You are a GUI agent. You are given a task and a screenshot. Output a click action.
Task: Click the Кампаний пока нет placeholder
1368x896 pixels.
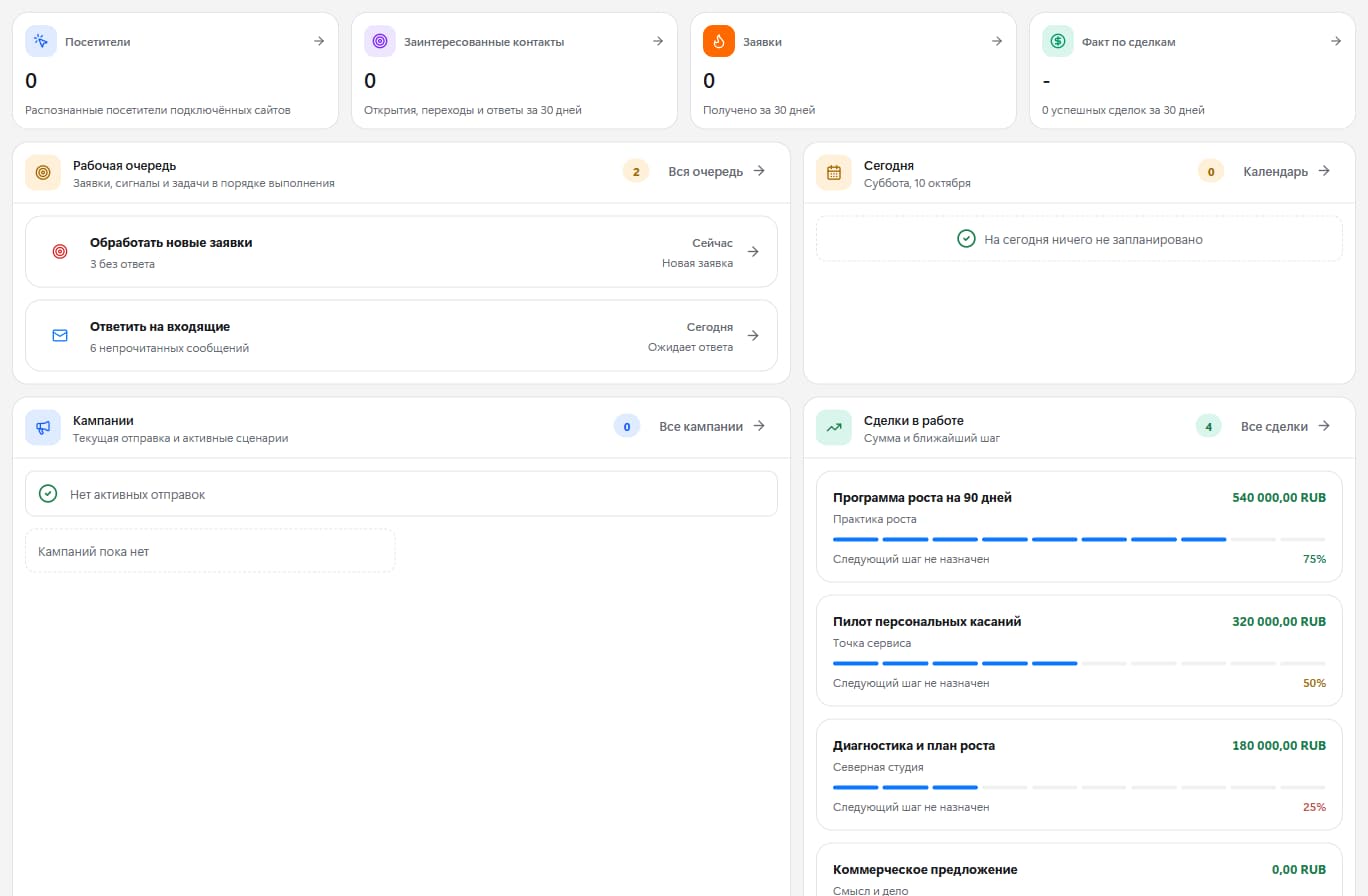(x=210, y=551)
